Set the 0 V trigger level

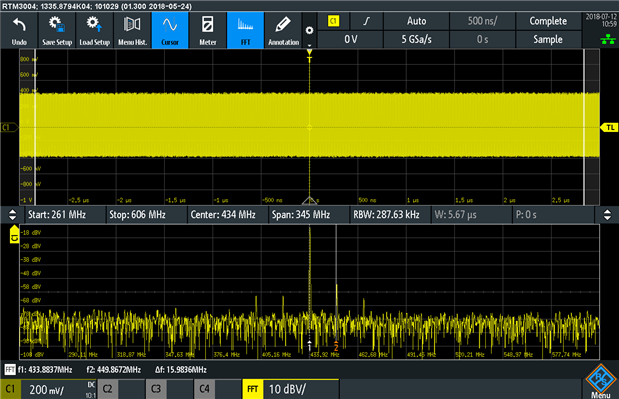(350, 39)
